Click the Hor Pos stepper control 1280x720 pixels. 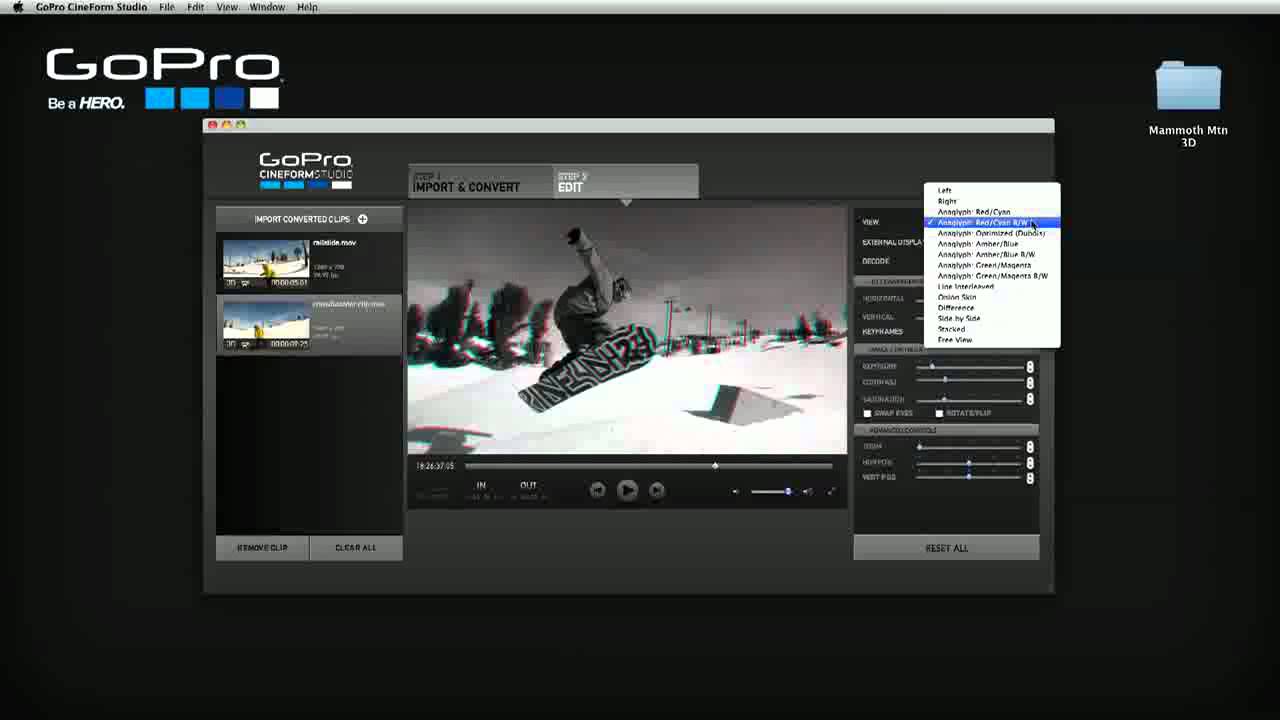click(x=1030, y=463)
